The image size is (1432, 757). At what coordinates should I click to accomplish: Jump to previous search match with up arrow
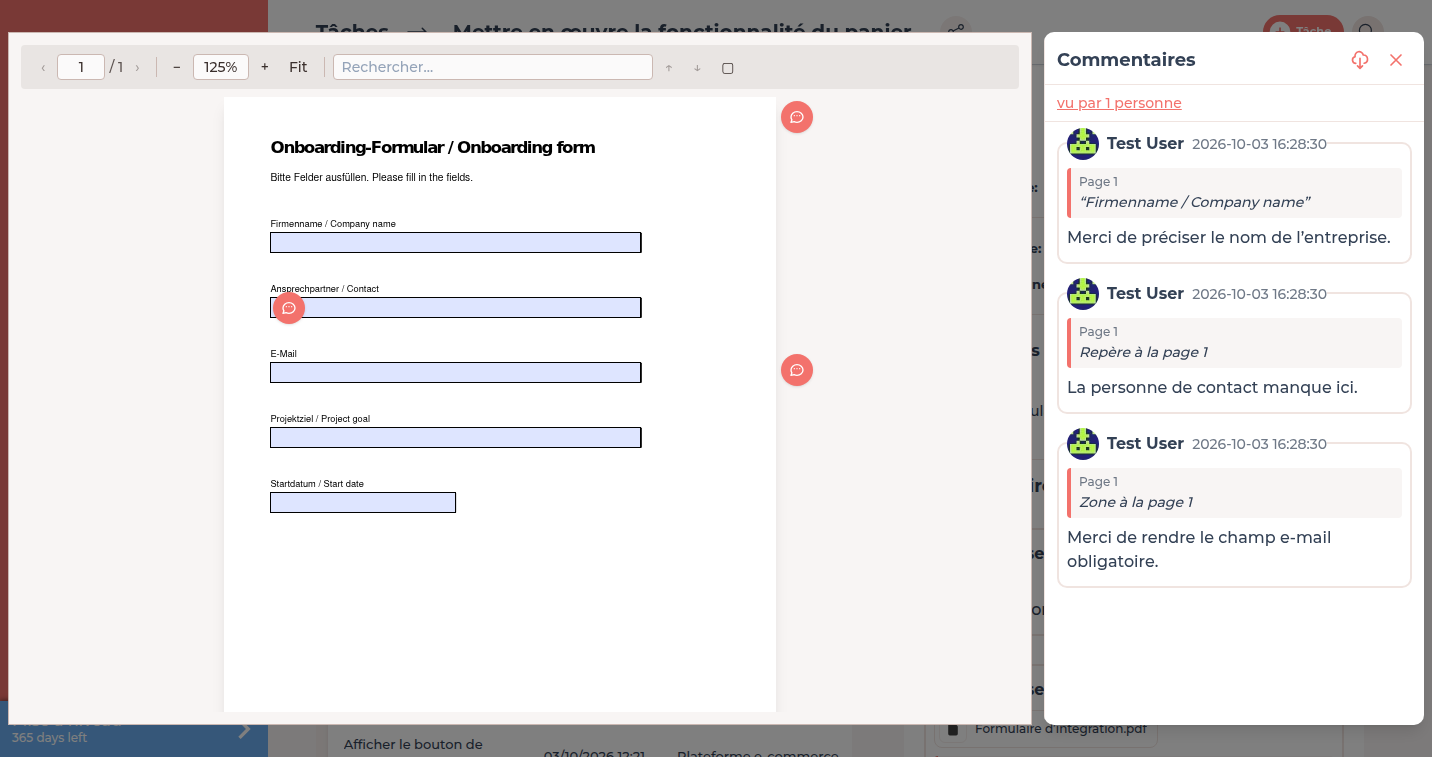(x=669, y=68)
